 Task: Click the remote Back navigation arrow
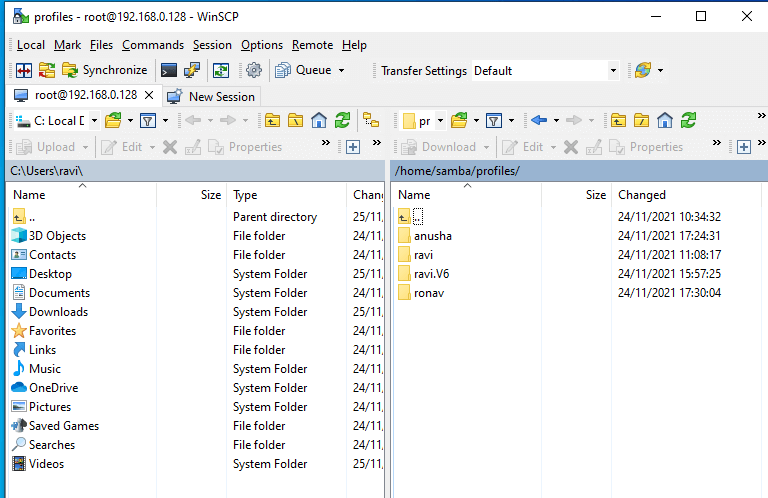539,120
